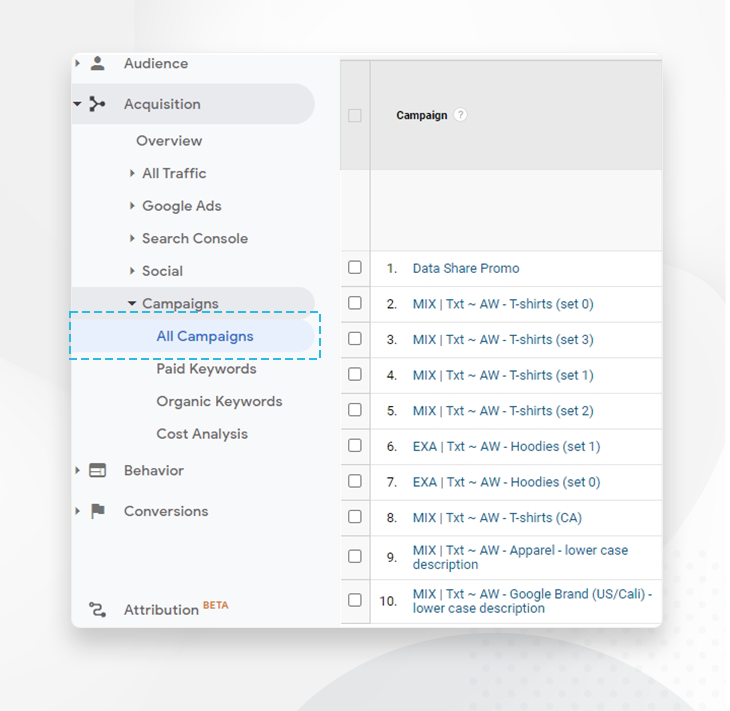Open the Paid Keywords report
This screenshot has height=711, width=730.
[206, 369]
